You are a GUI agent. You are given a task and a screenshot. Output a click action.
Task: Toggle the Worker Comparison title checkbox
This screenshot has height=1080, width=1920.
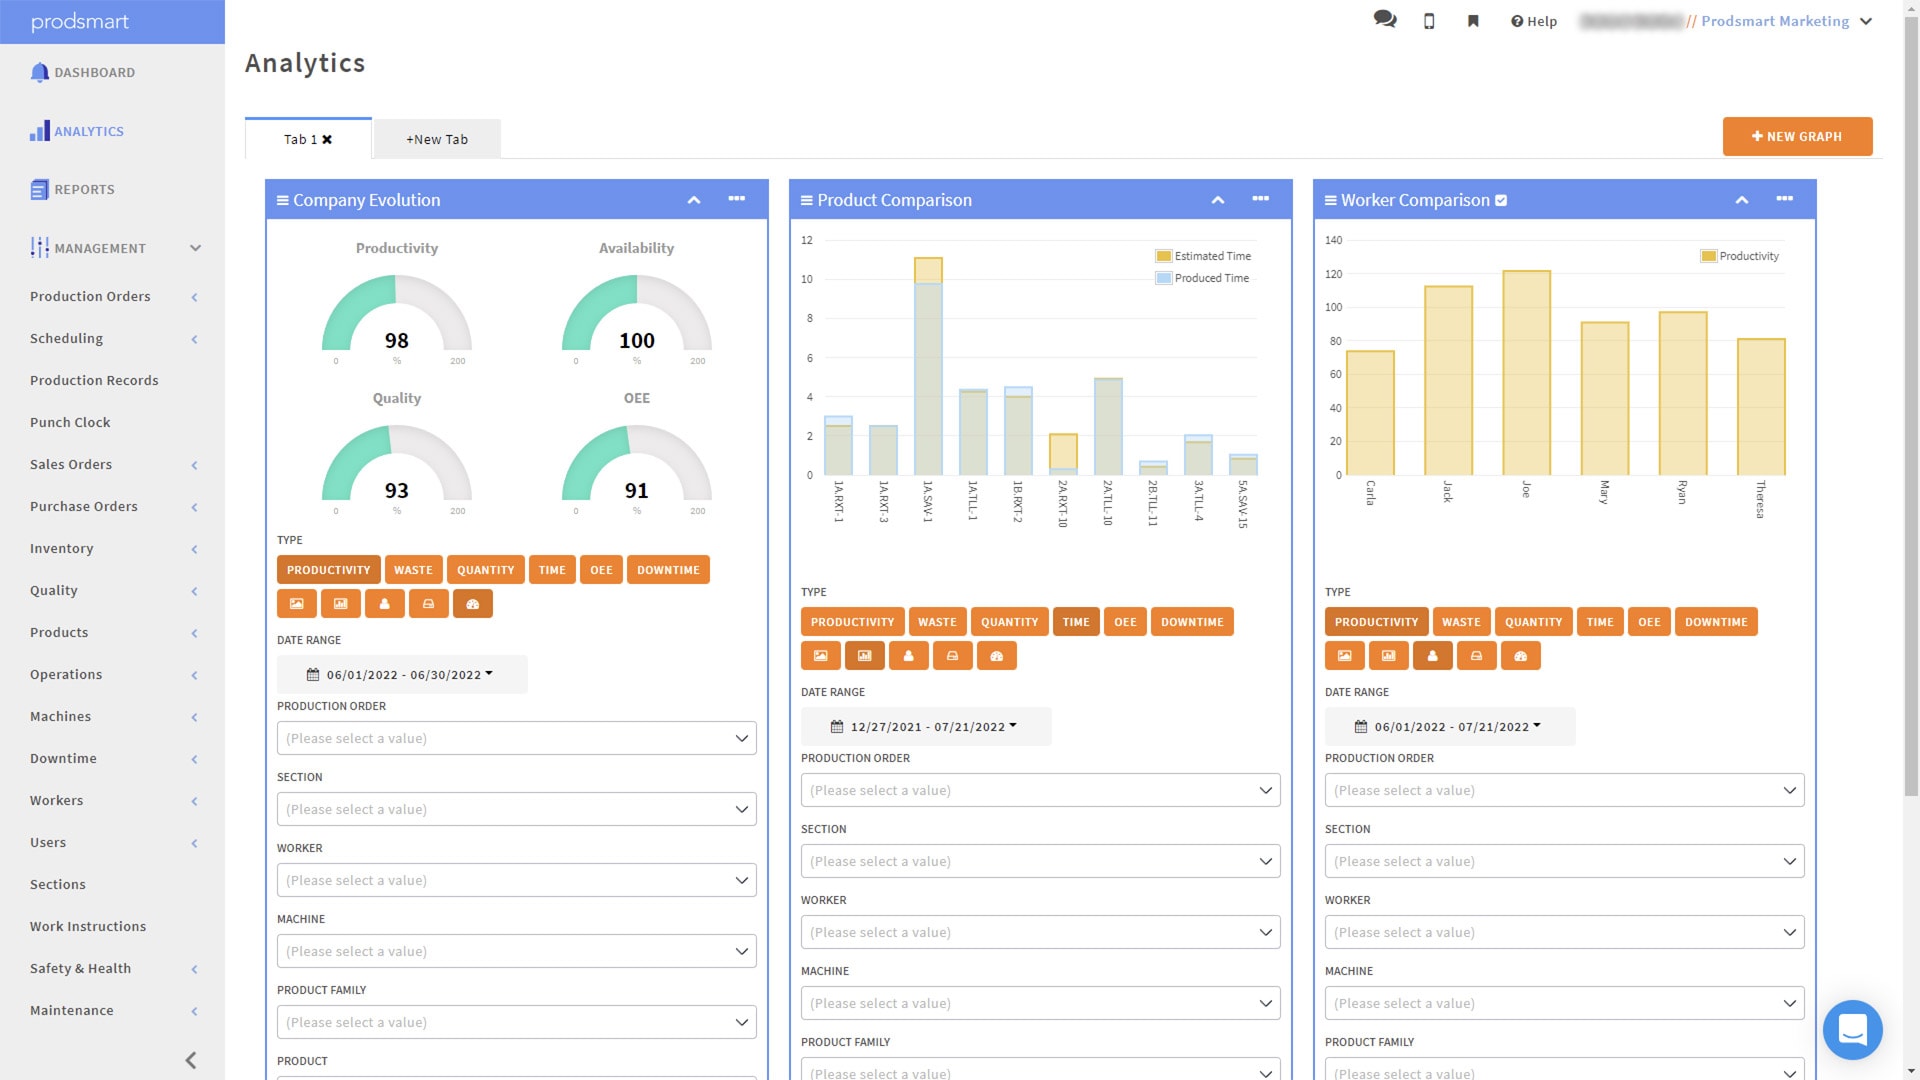click(x=1501, y=201)
